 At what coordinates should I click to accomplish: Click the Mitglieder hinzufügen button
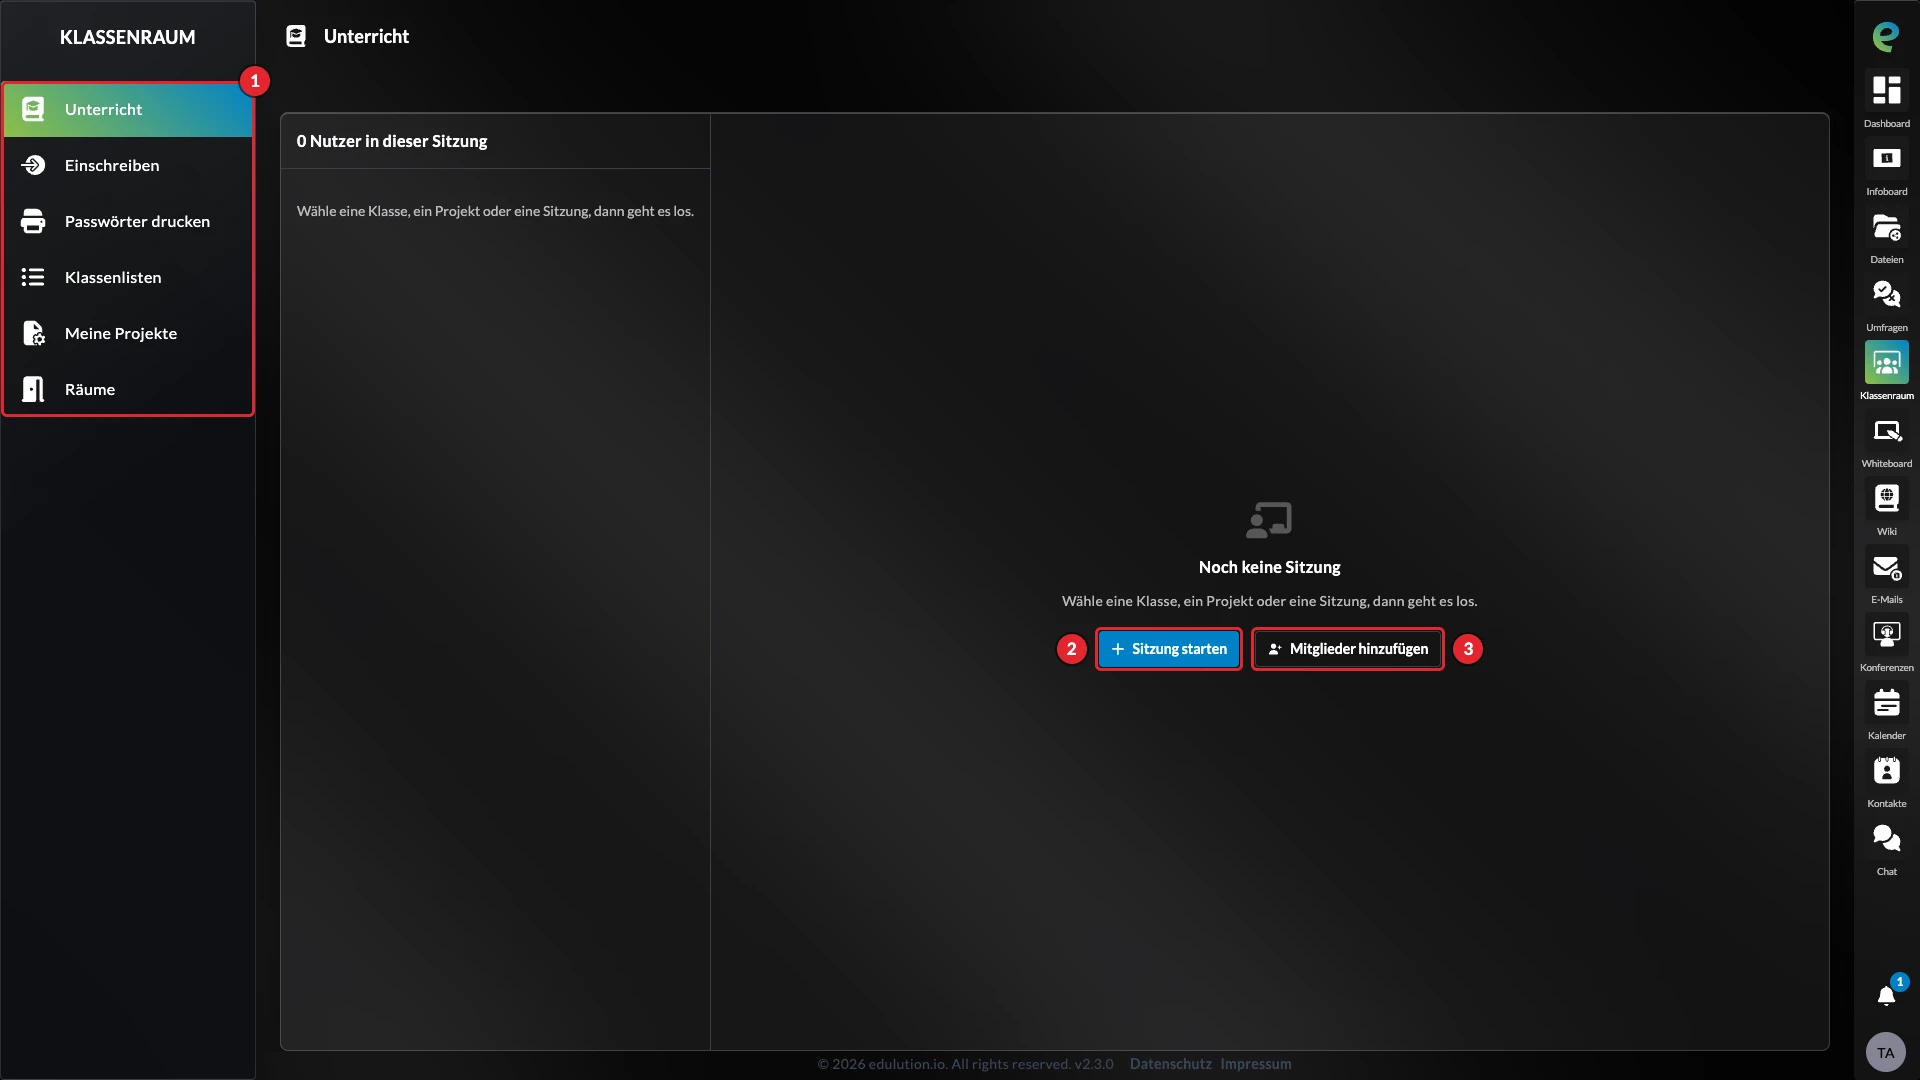click(1348, 649)
